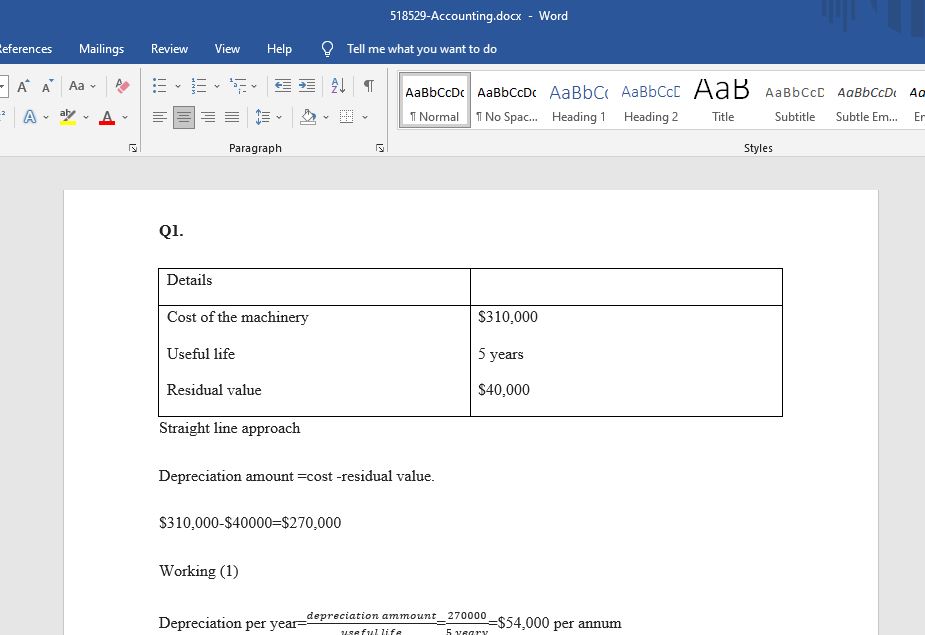Toggle center alignment
925x635 pixels.
pos(183,117)
